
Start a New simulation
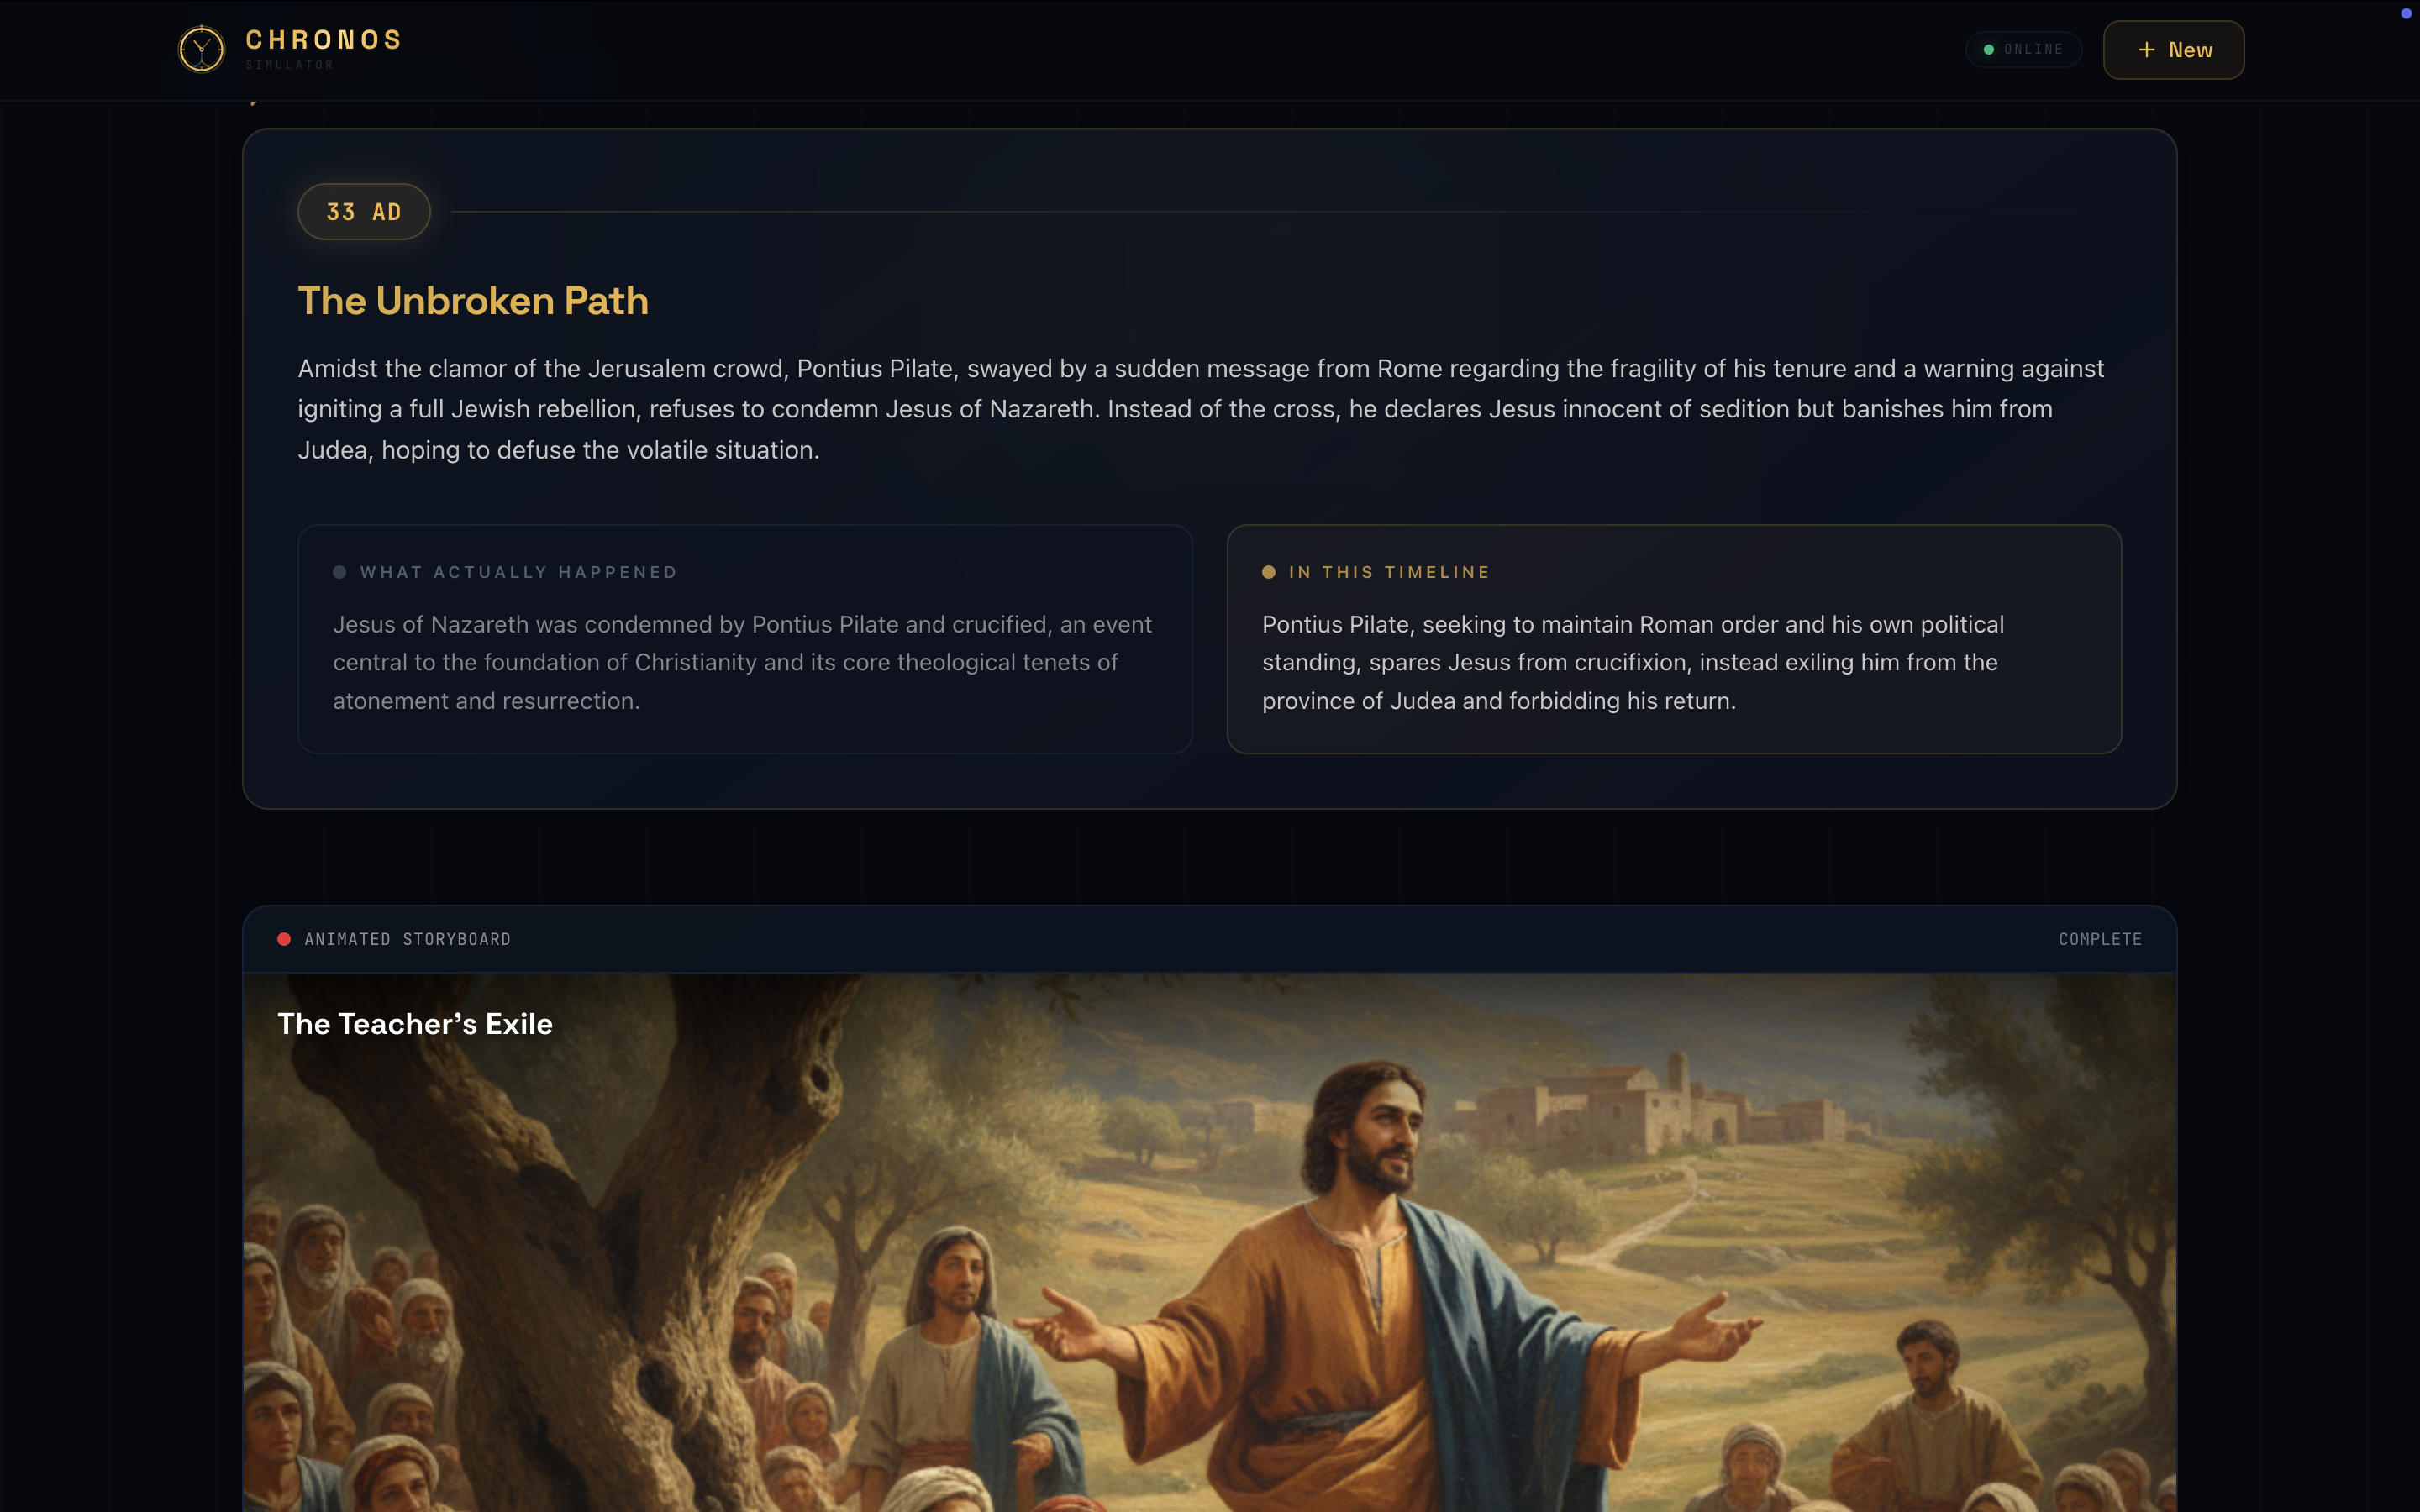(2173, 50)
